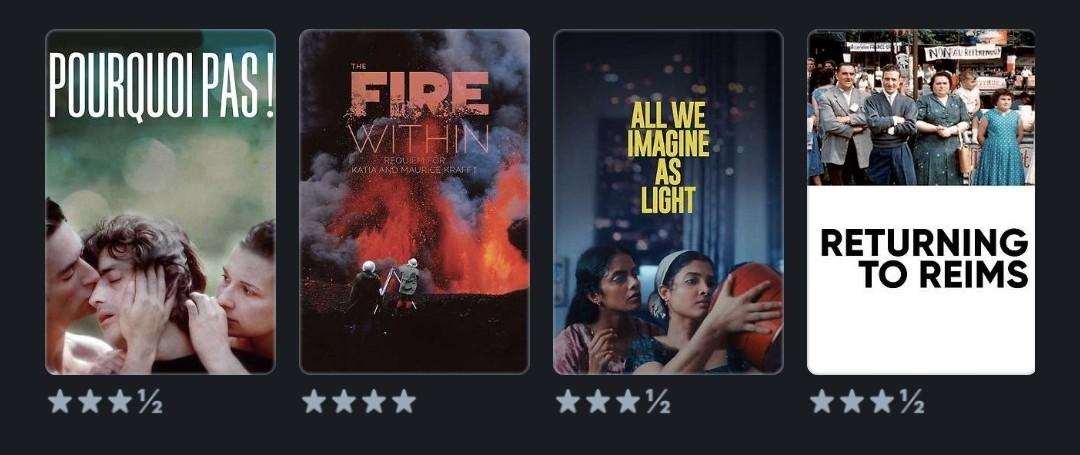1080x455 pixels.
Task: Click first star under Pourquoi Pas !
Action: click(60, 401)
